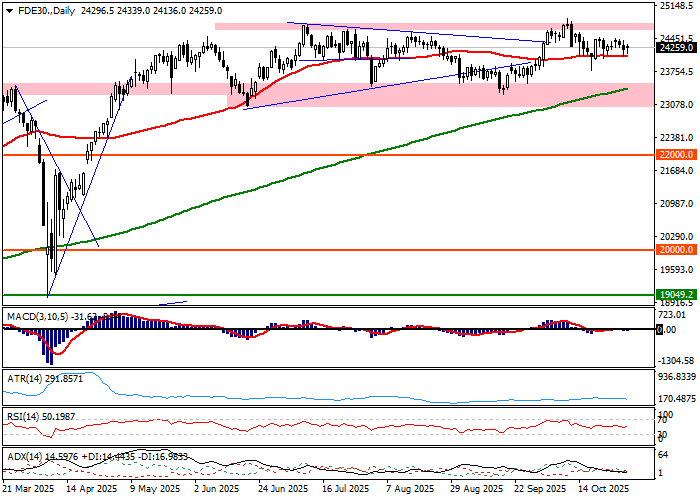Screen dimensions: 700x500
Task: Click the ADX(14) indicator label
Action: point(25,456)
